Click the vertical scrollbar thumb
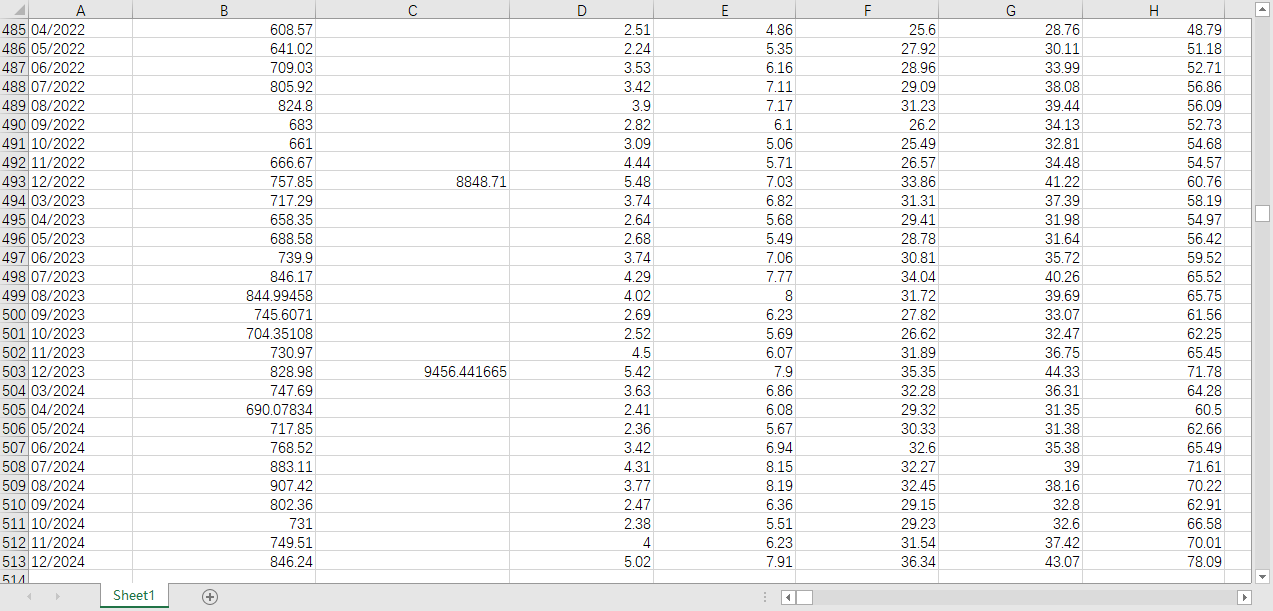1273x611 pixels. (x=1262, y=213)
